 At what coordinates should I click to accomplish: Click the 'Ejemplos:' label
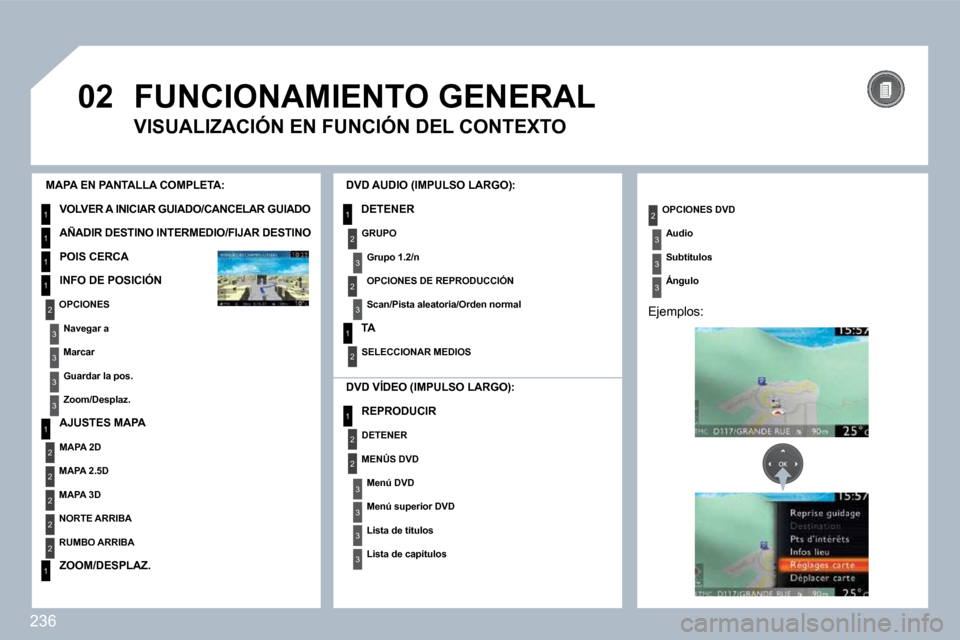[x=676, y=312]
